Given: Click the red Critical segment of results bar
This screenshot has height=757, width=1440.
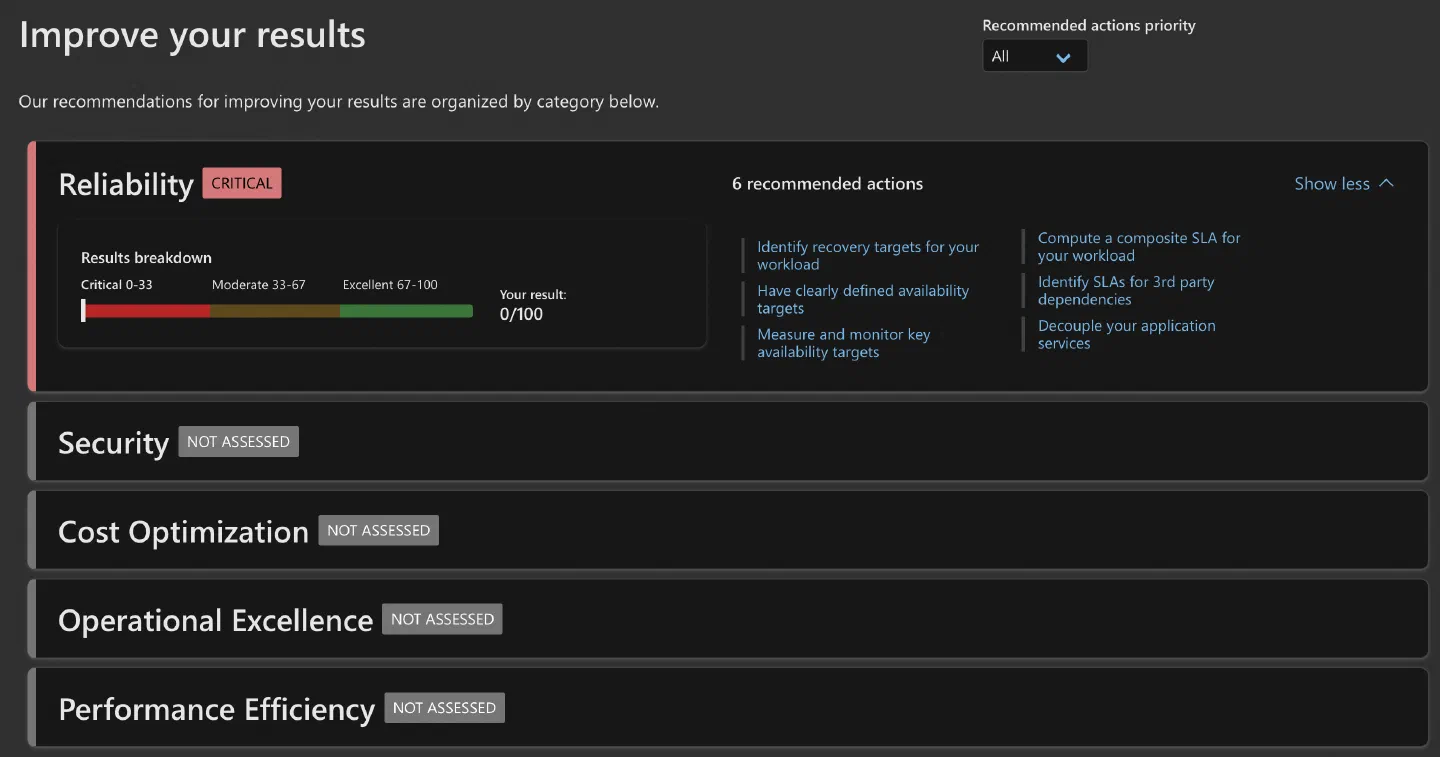Looking at the screenshot, I should [x=147, y=311].
